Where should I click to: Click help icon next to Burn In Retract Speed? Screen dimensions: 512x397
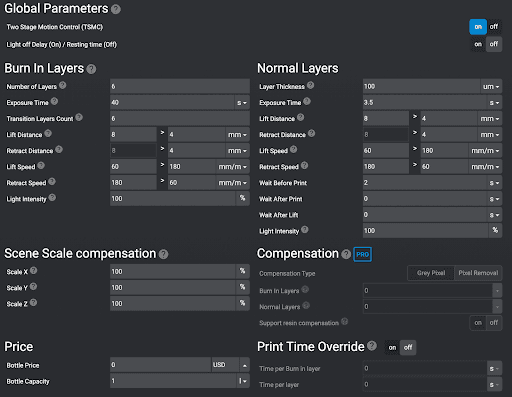click(52, 181)
